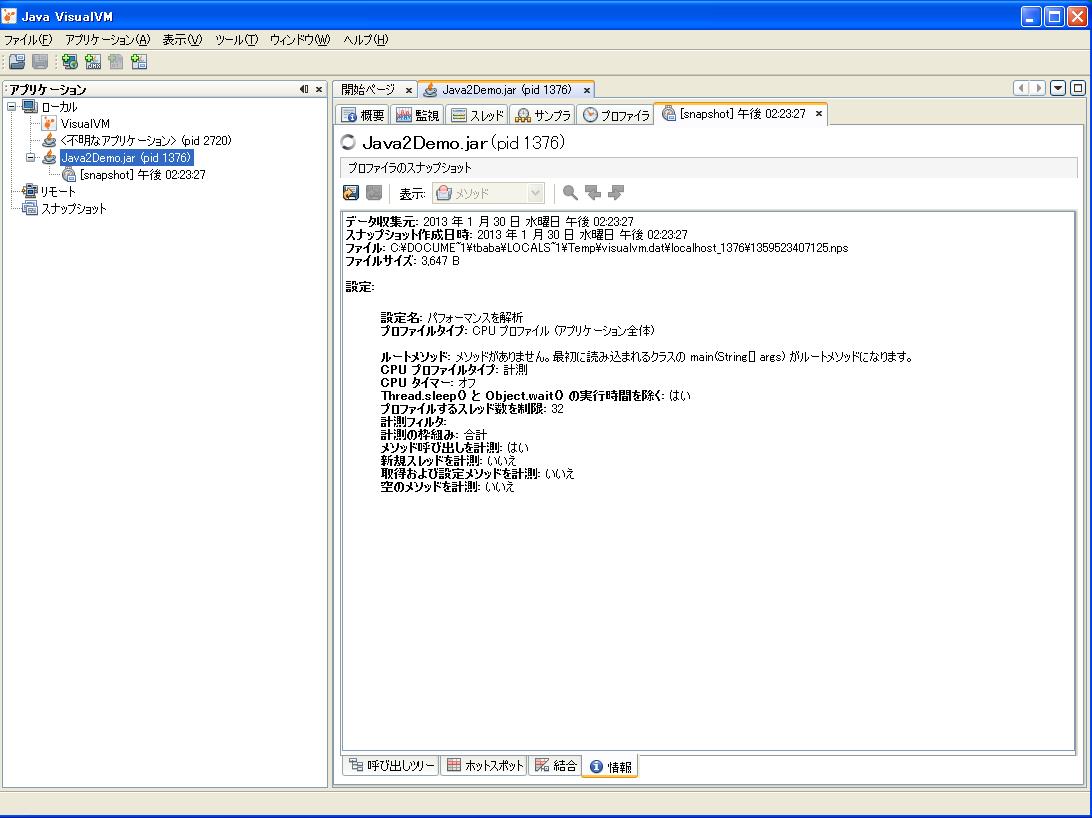The height and width of the screenshot is (818, 1092).
Task: Click the Load snapshot toolbar icon
Action: click(x=17, y=62)
